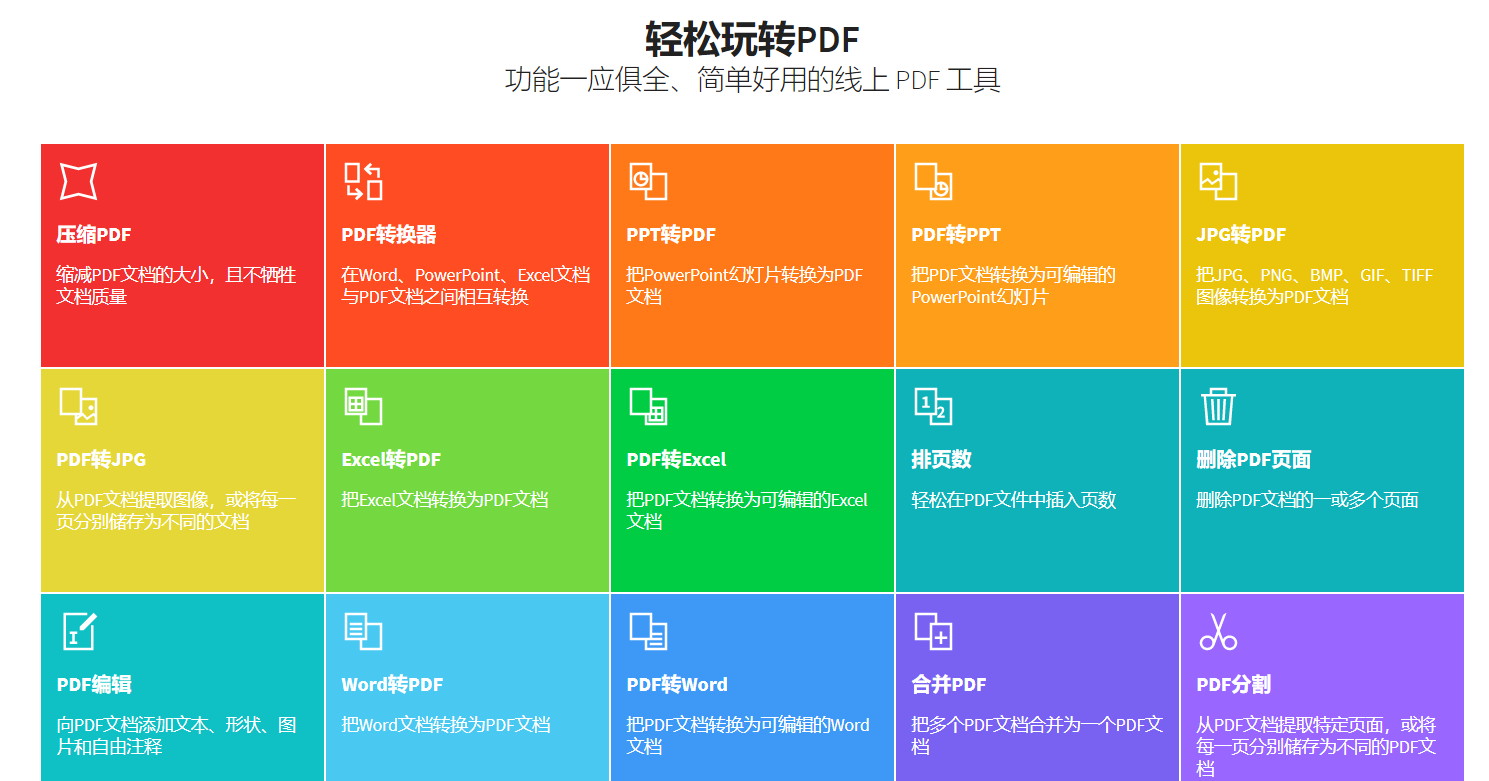Image resolution: width=1489 pixels, height=781 pixels.
Task: Select the PDF分割 title
Action: pyautogui.click(x=1234, y=685)
